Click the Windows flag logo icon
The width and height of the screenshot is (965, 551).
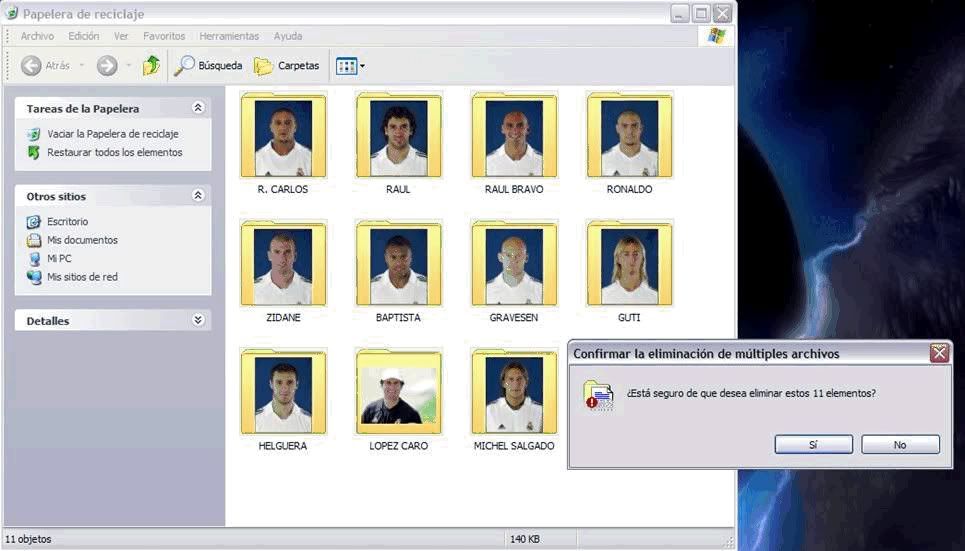(716, 36)
